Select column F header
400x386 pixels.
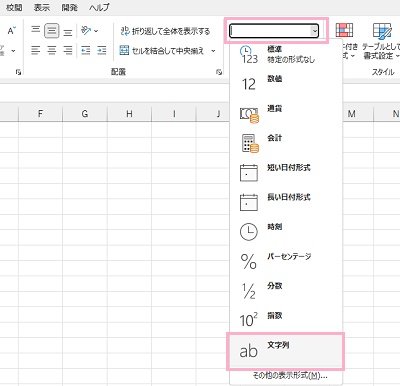(40, 114)
